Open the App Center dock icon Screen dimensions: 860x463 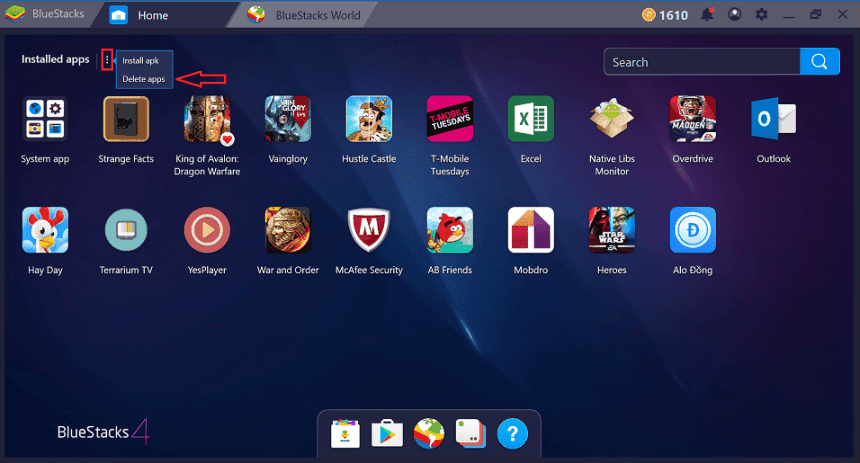(x=346, y=433)
